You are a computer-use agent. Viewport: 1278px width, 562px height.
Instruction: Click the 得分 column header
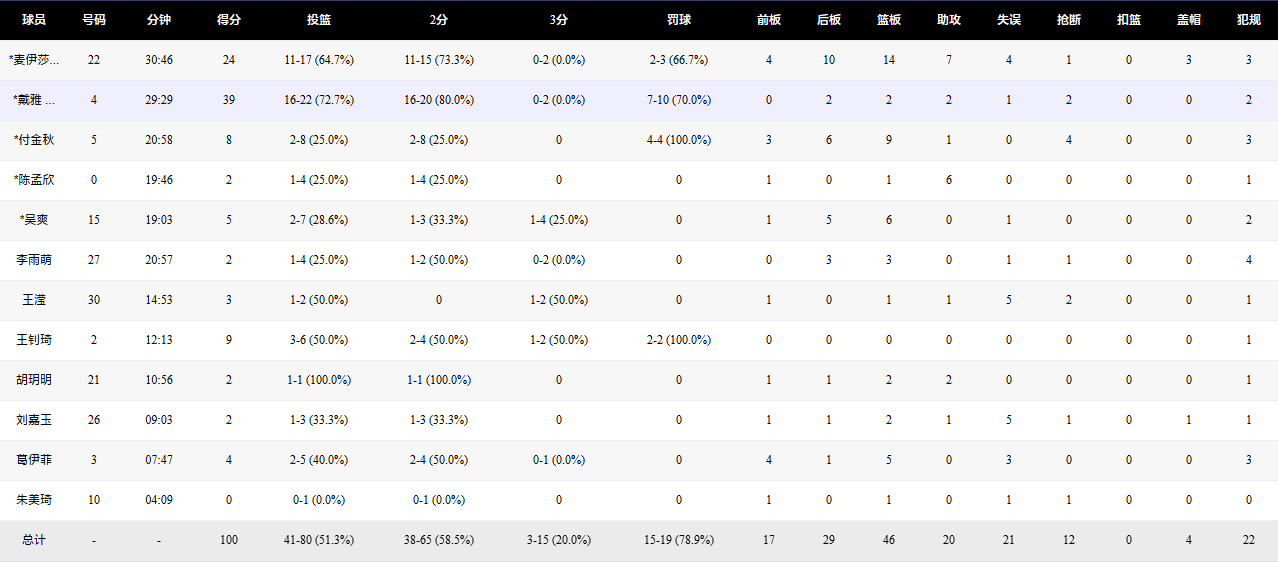pos(229,20)
